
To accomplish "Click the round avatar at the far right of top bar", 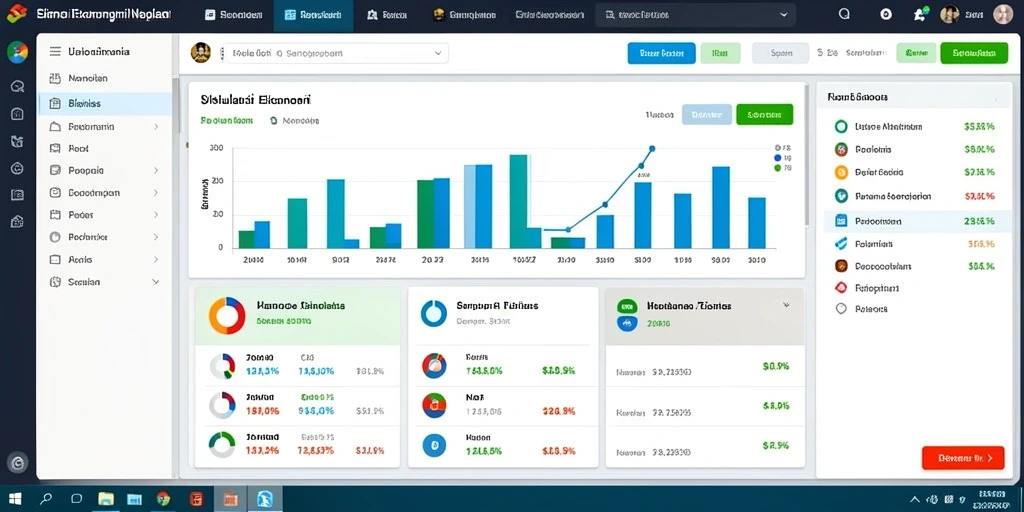I will point(1002,14).
